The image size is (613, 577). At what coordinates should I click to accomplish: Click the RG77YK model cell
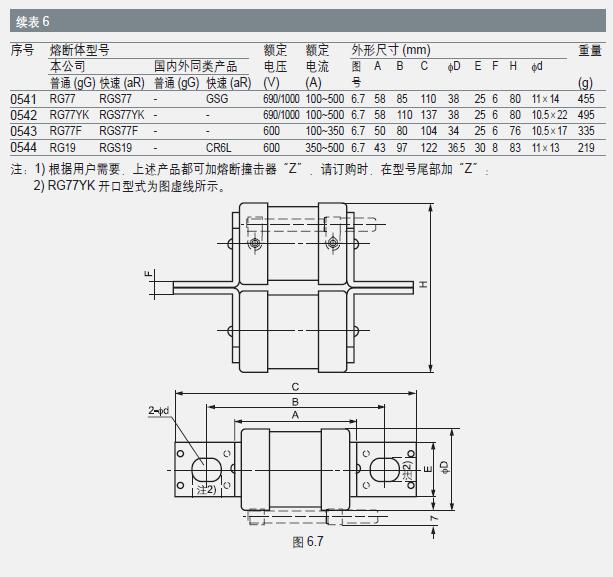click(x=69, y=115)
